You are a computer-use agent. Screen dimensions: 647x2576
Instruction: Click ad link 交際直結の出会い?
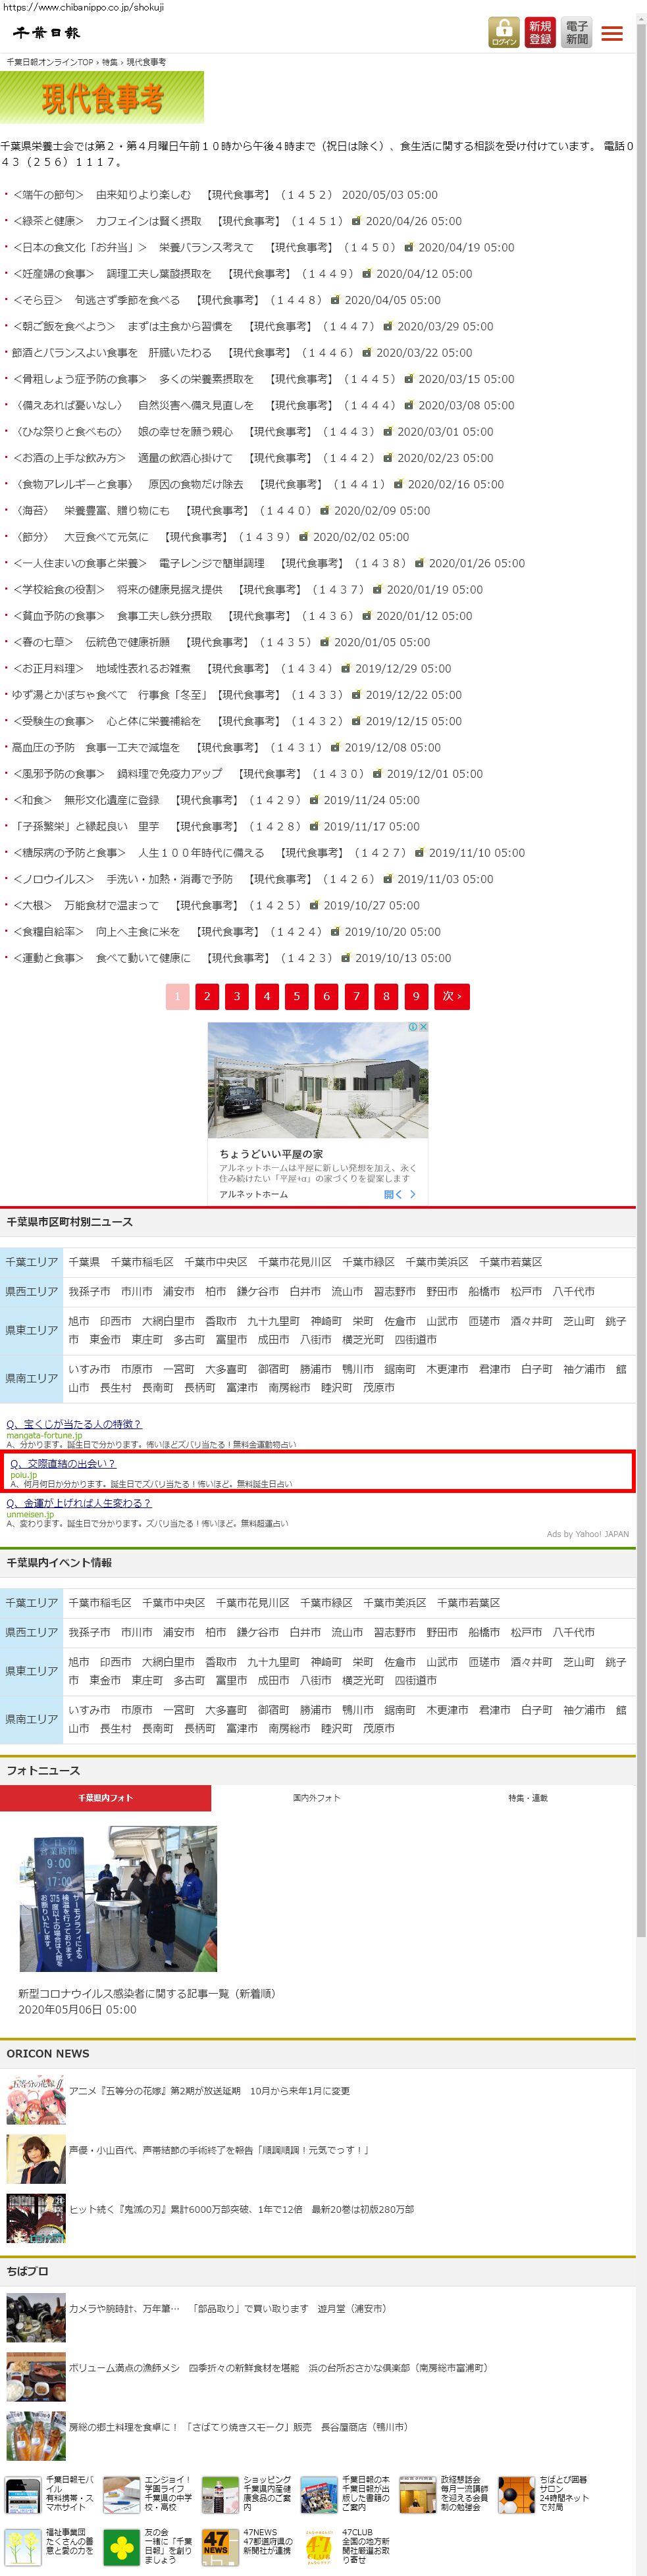63,1463
